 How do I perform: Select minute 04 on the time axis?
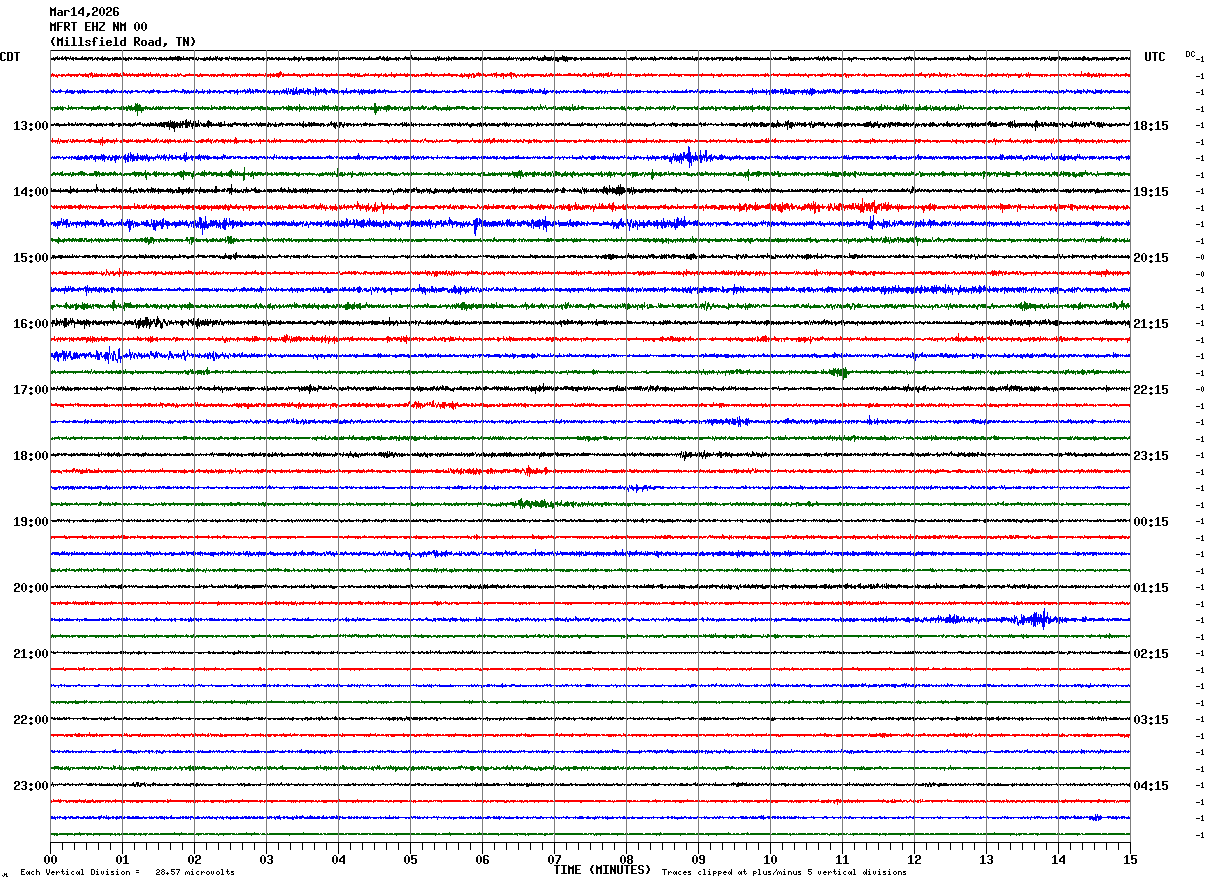click(338, 860)
